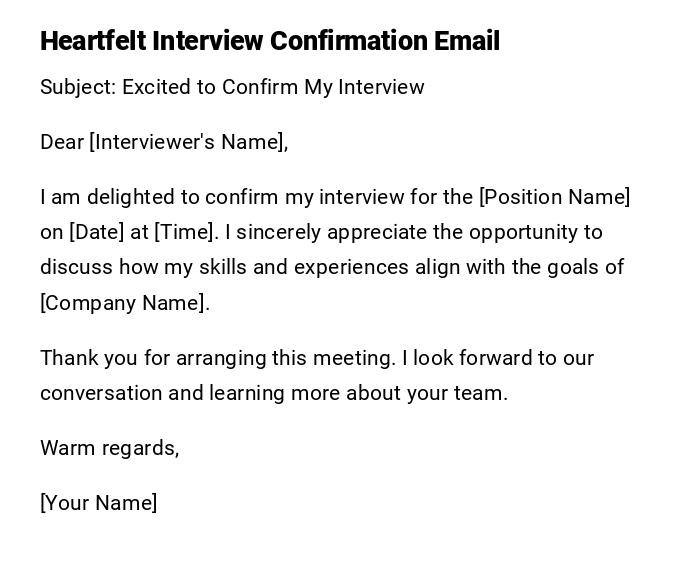Click the '[Interviewer's Name]' placeholder

pyautogui.click(x=187, y=142)
